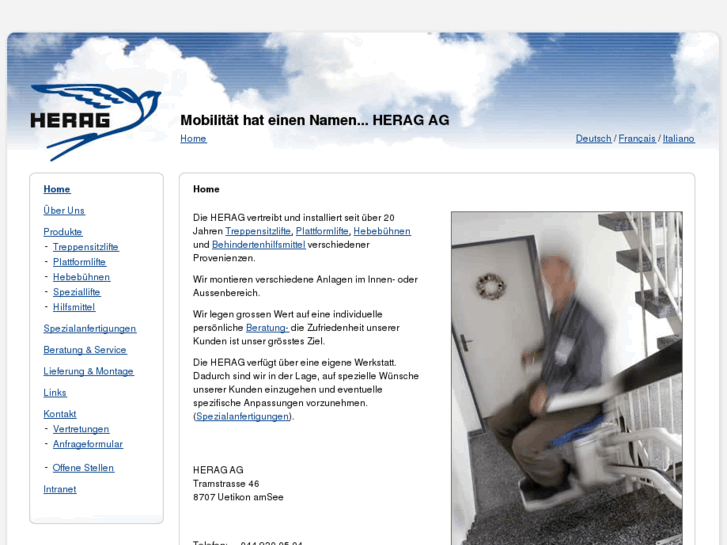
Task: Open Hilfsmittel sidebar entry
Action: pyautogui.click(x=74, y=307)
